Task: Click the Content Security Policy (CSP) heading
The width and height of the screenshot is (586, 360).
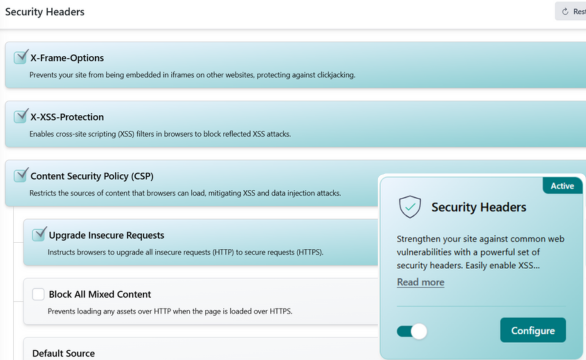Action: [92, 176]
